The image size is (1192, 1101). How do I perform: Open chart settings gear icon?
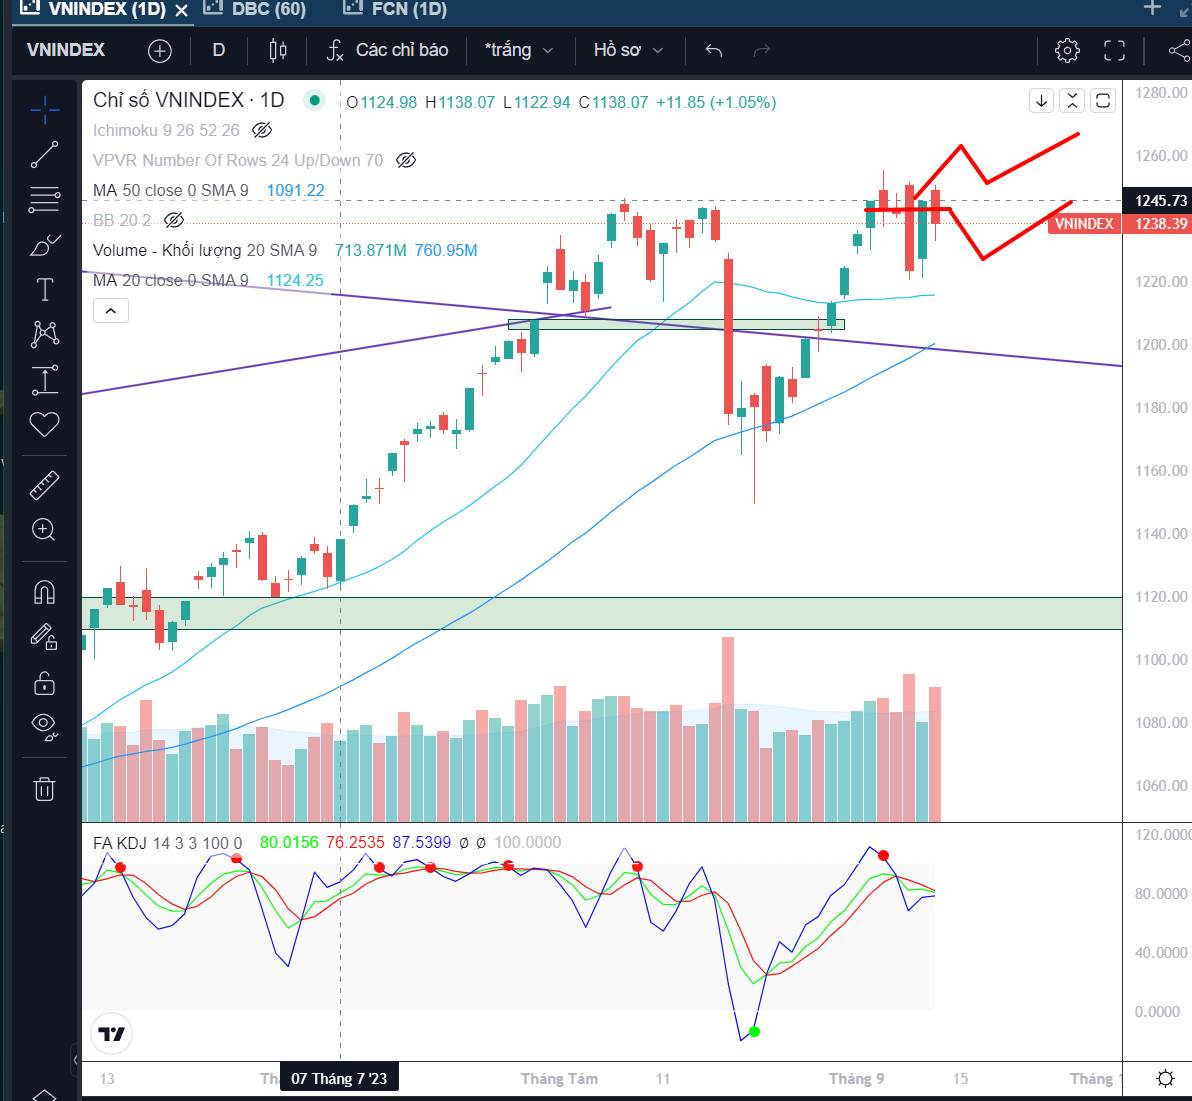click(x=1067, y=51)
